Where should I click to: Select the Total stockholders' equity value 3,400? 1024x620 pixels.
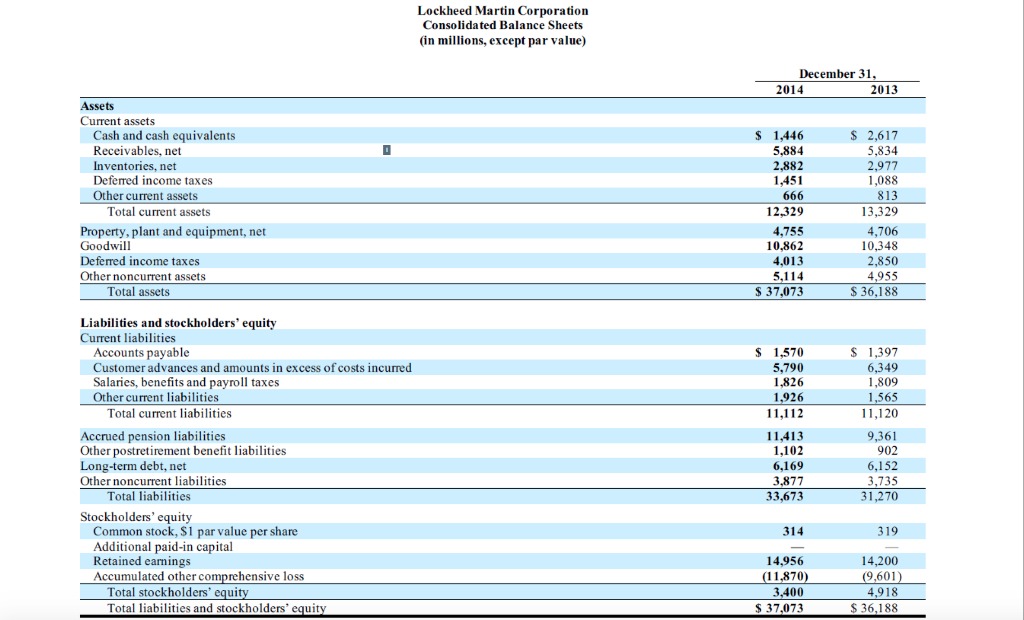tap(785, 591)
